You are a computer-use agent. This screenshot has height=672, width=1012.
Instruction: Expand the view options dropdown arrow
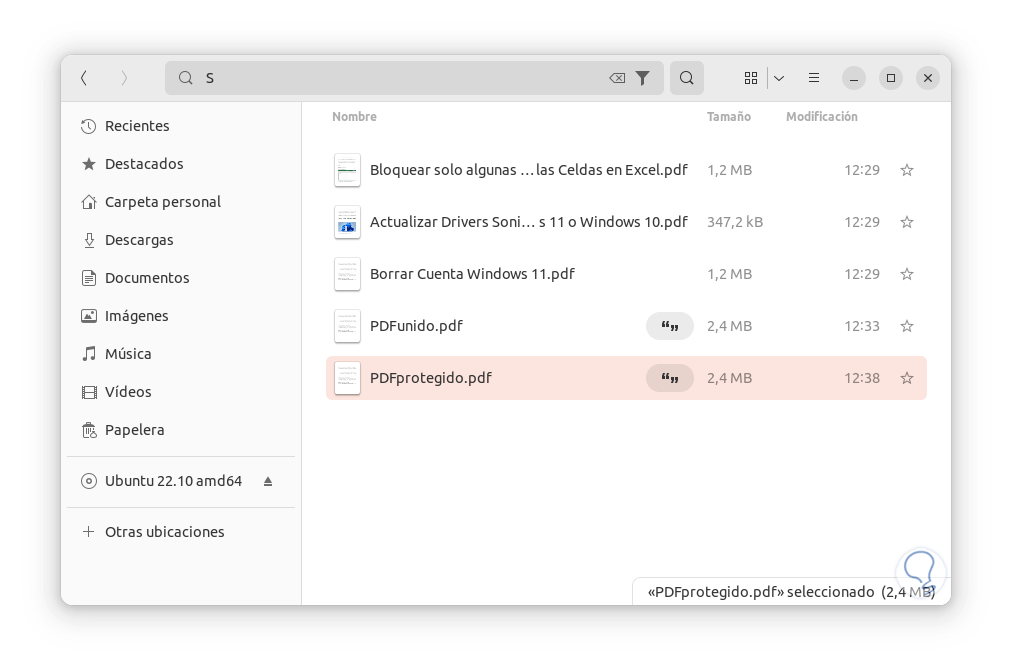click(x=779, y=78)
